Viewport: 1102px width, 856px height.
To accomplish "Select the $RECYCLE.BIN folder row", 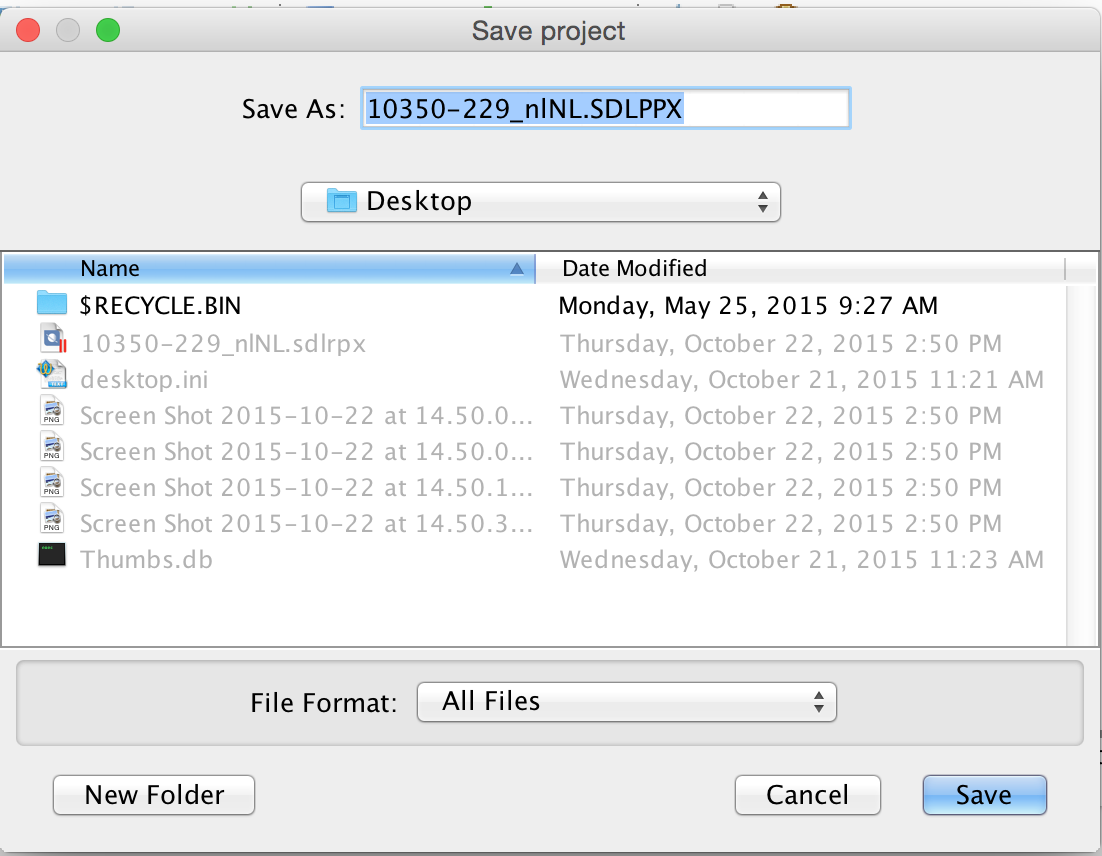I will point(300,304).
